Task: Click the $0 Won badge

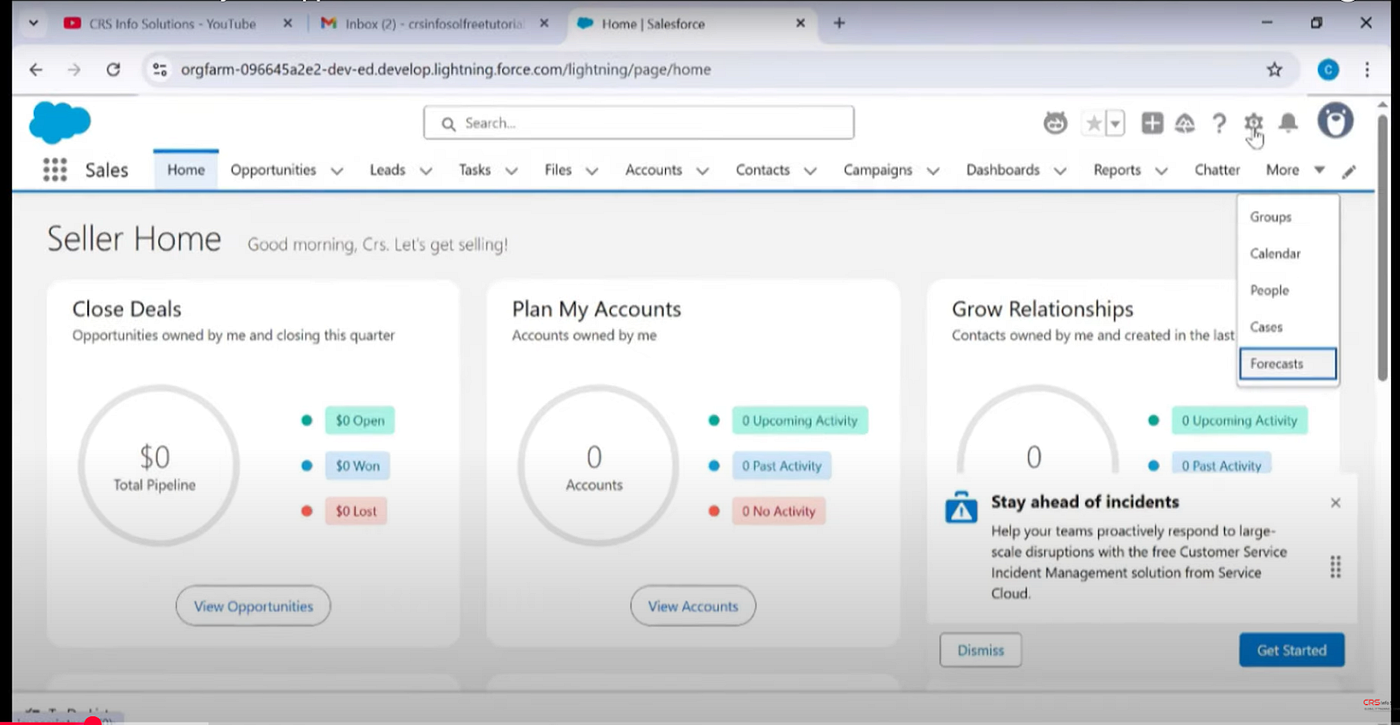Action: click(x=358, y=466)
